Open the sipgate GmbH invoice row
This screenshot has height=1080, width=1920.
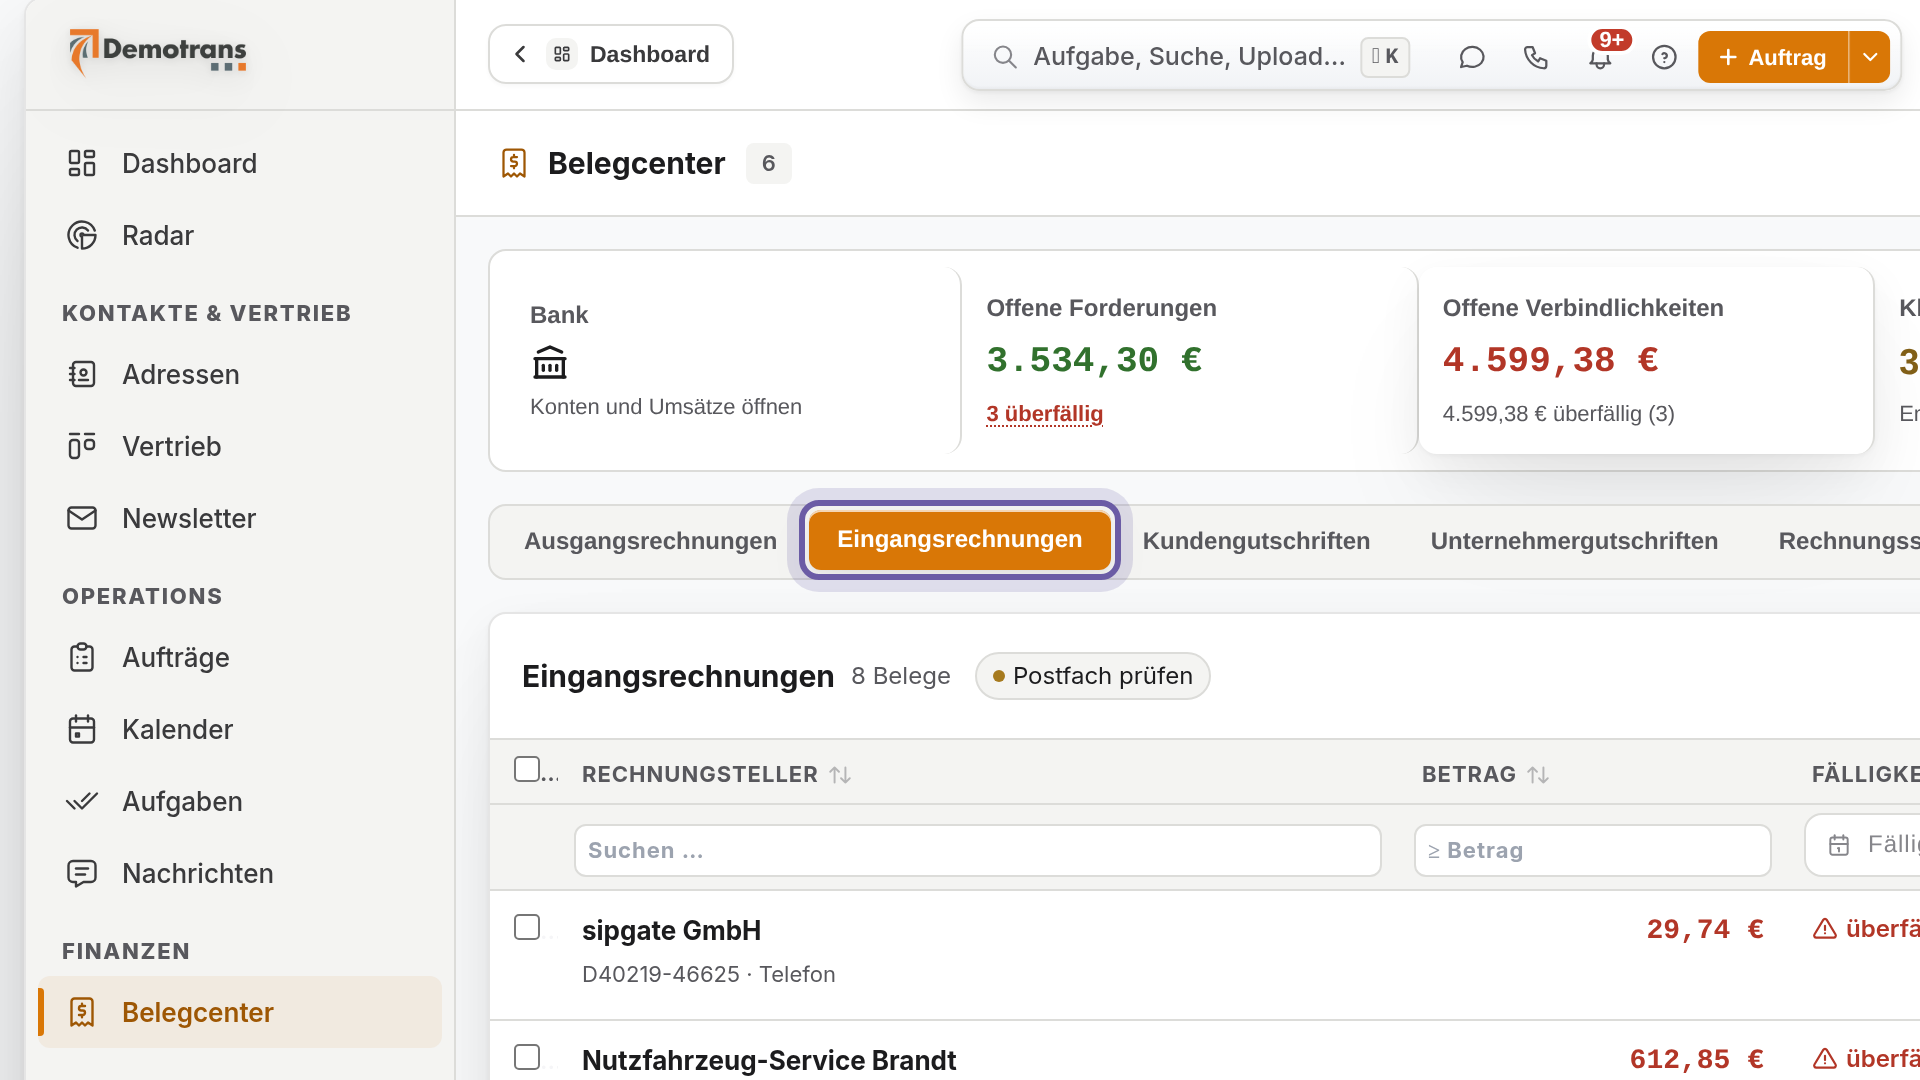pyautogui.click(x=1205, y=955)
